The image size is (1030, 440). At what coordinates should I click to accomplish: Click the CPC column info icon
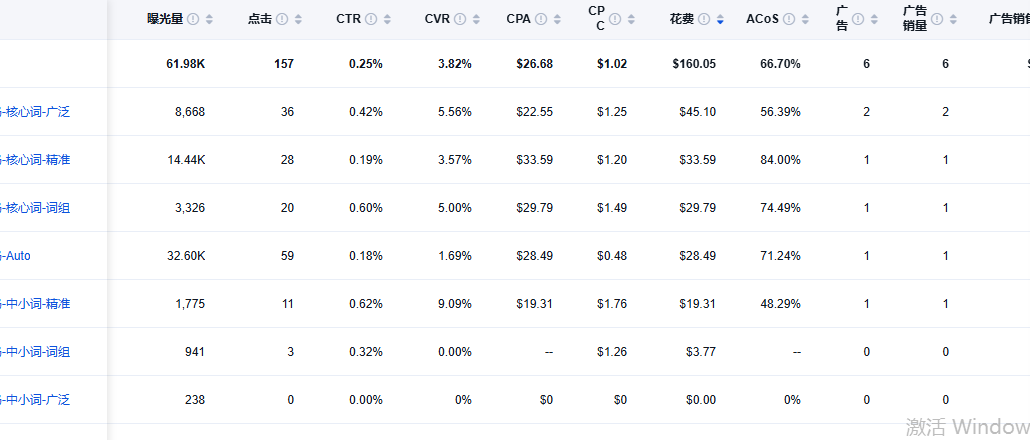(613, 19)
